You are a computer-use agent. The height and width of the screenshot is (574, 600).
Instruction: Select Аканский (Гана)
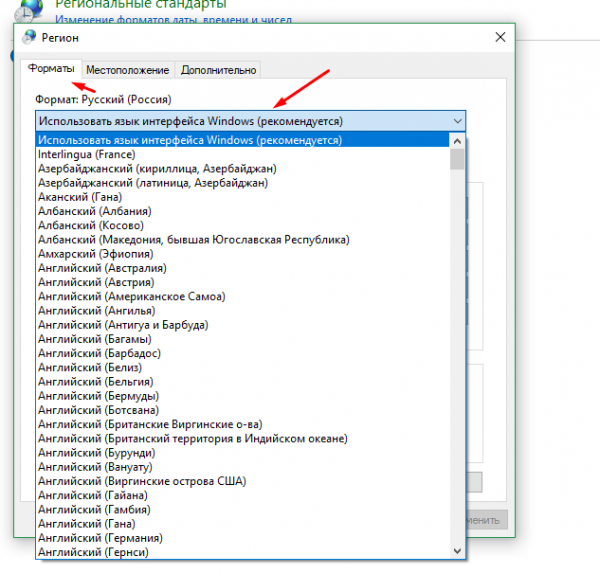coord(243,197)
